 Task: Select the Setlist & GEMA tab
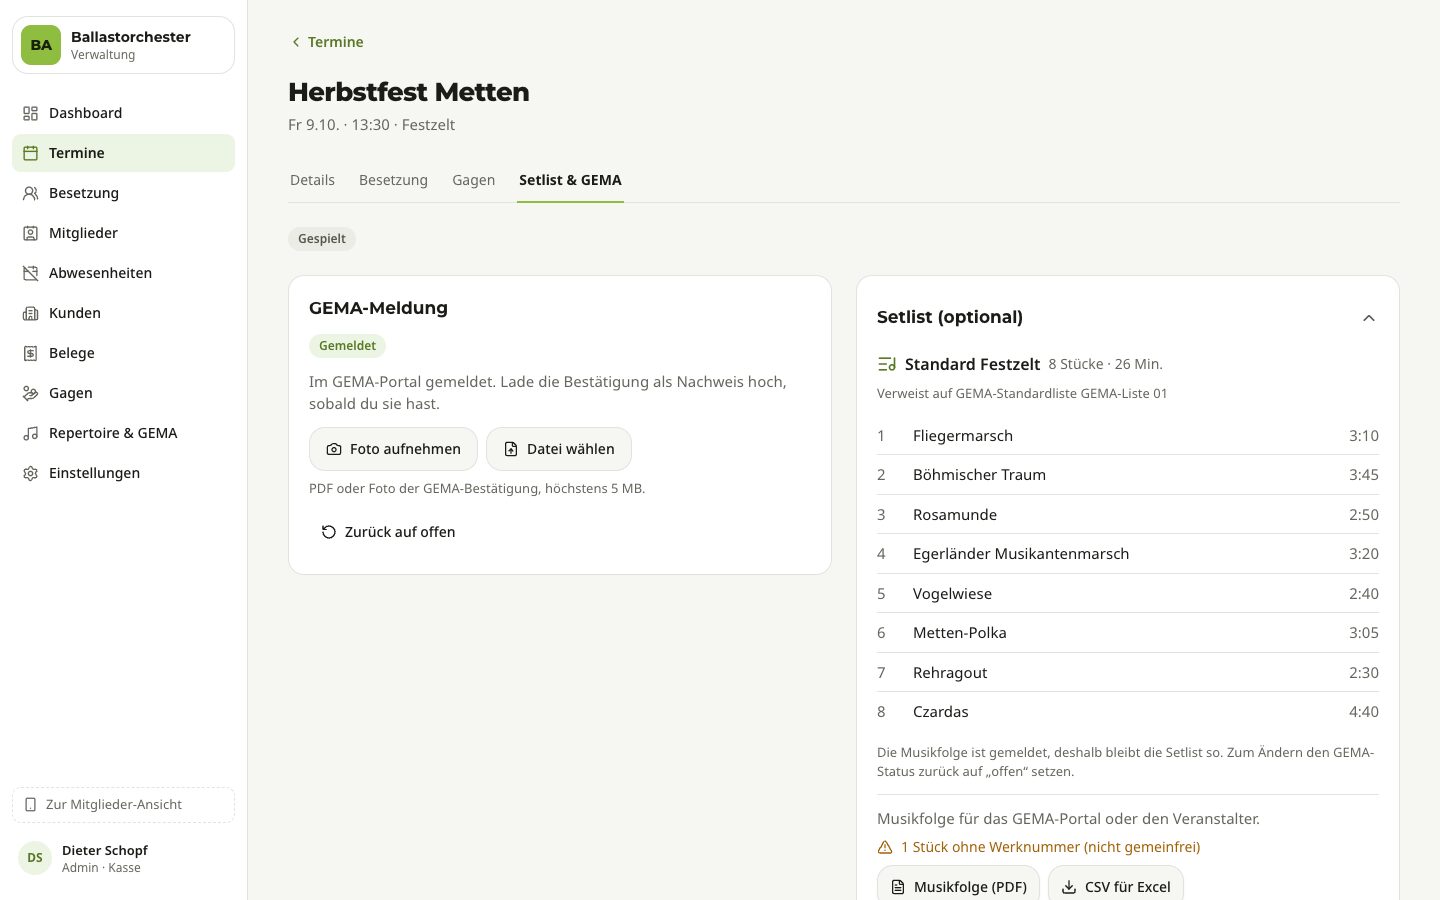point(570,180)
